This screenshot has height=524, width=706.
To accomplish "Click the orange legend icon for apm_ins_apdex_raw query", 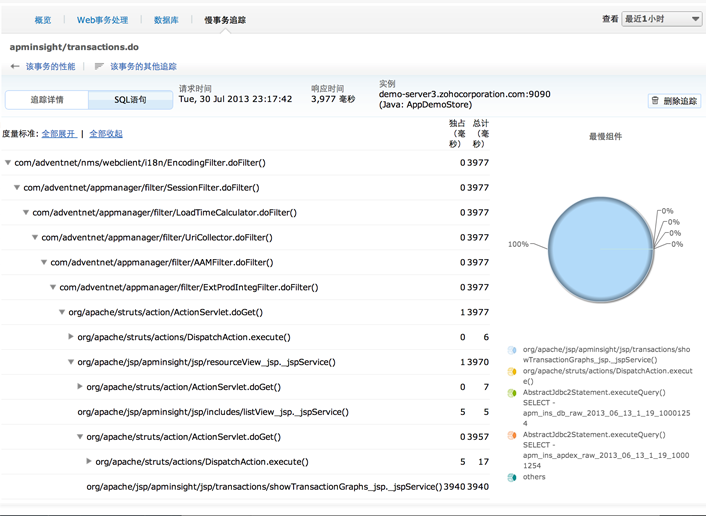I will coord(513,435).
